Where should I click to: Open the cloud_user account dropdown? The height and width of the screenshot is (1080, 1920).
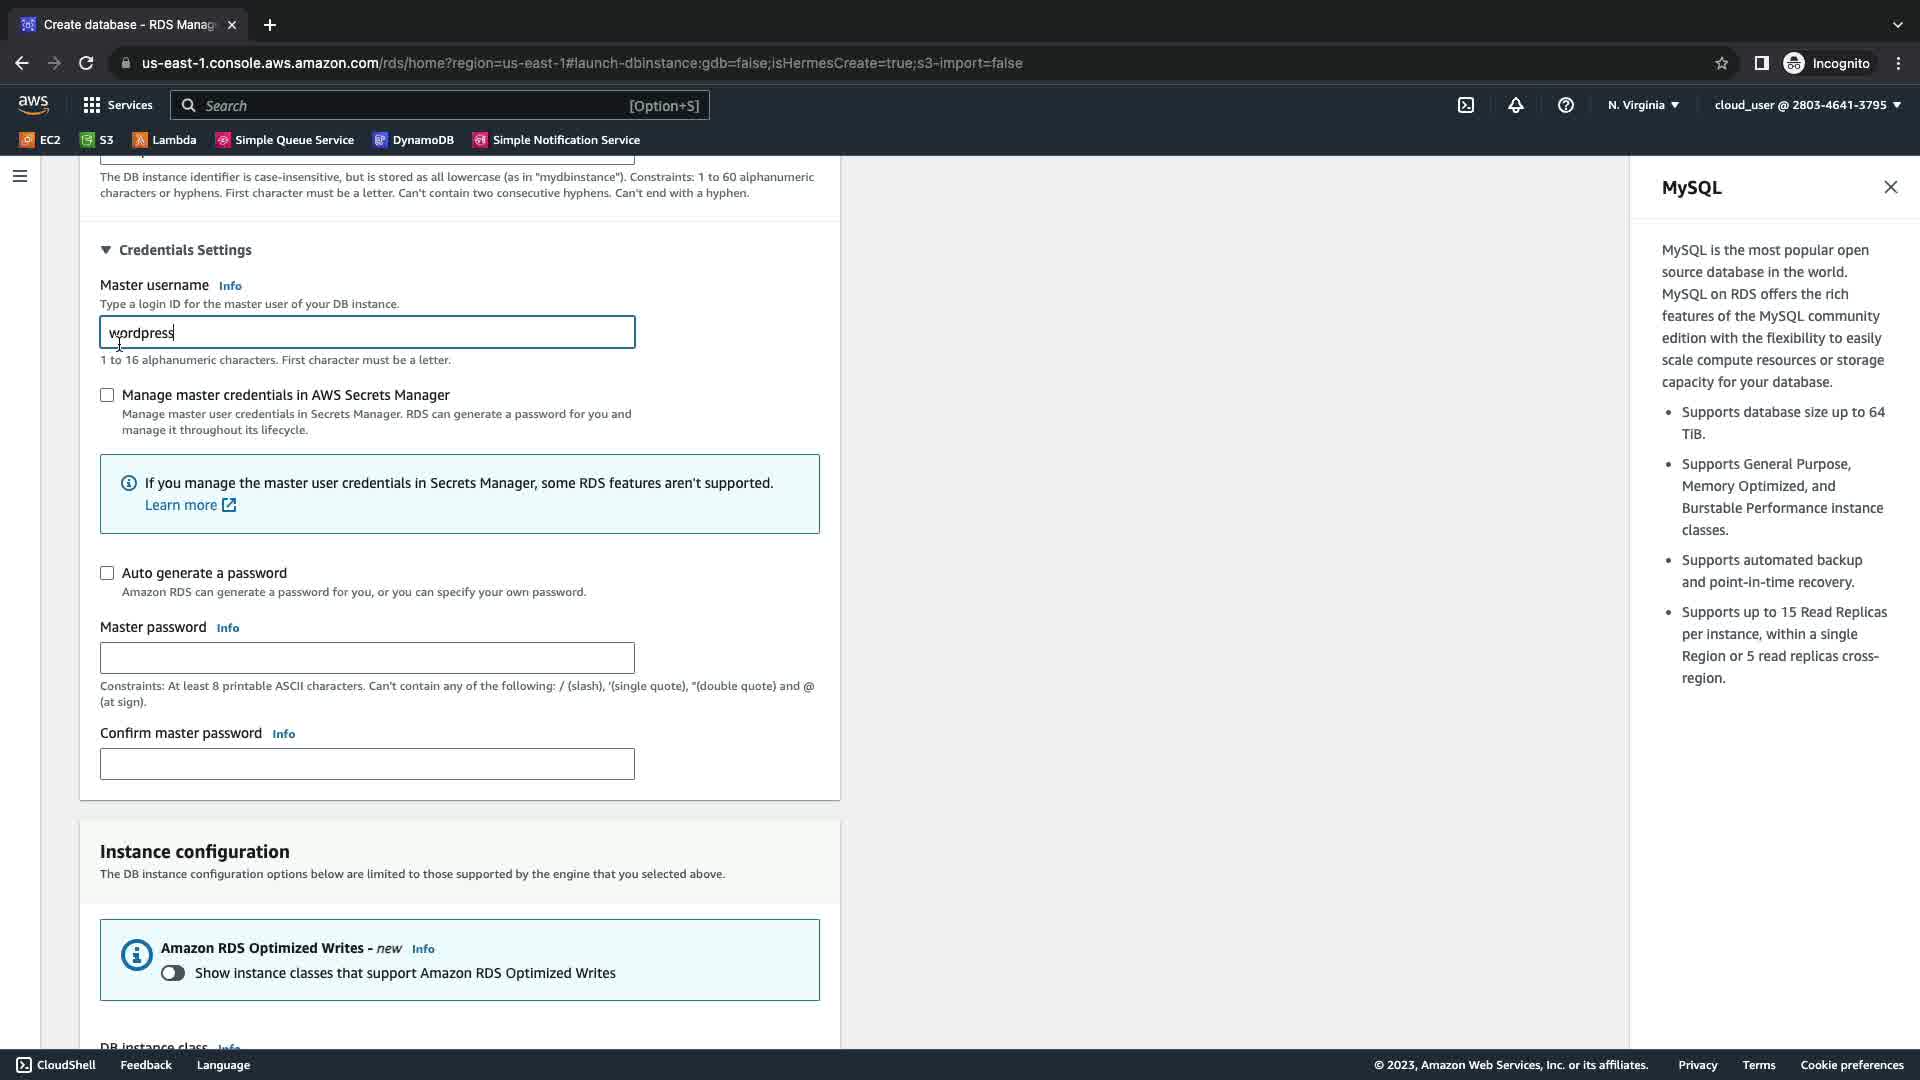(1807, 105)
